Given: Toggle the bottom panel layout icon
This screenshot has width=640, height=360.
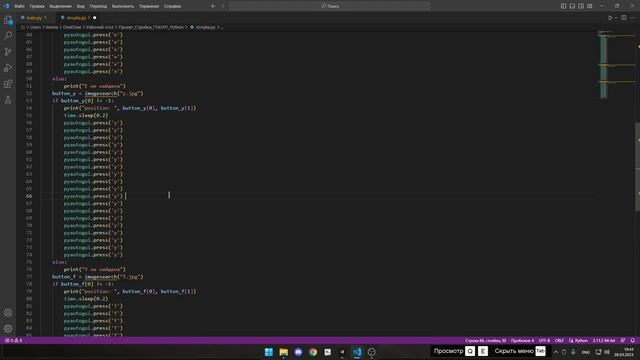Looking at the screenshot, I should (x=572, y=6).
